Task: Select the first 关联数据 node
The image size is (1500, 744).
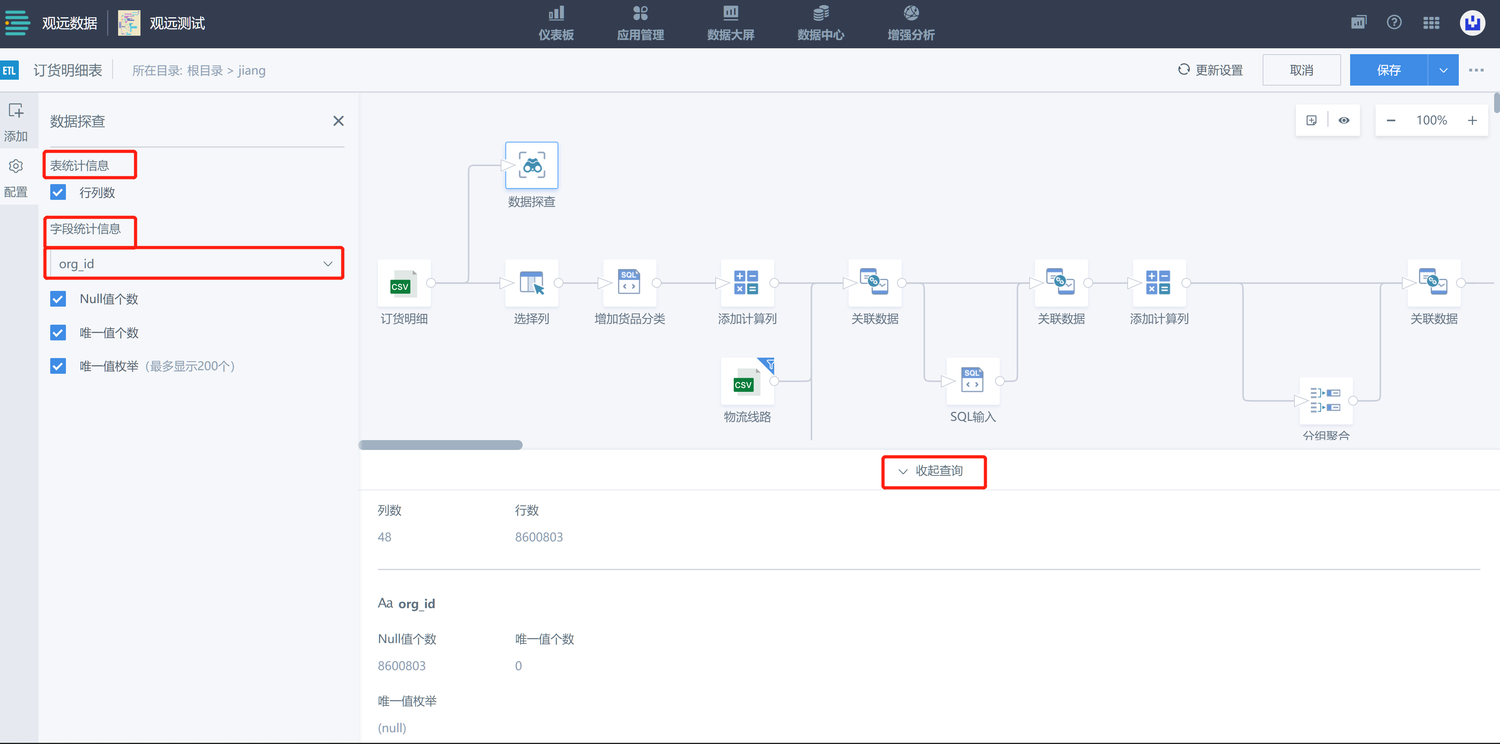Action: coord(874,284)
